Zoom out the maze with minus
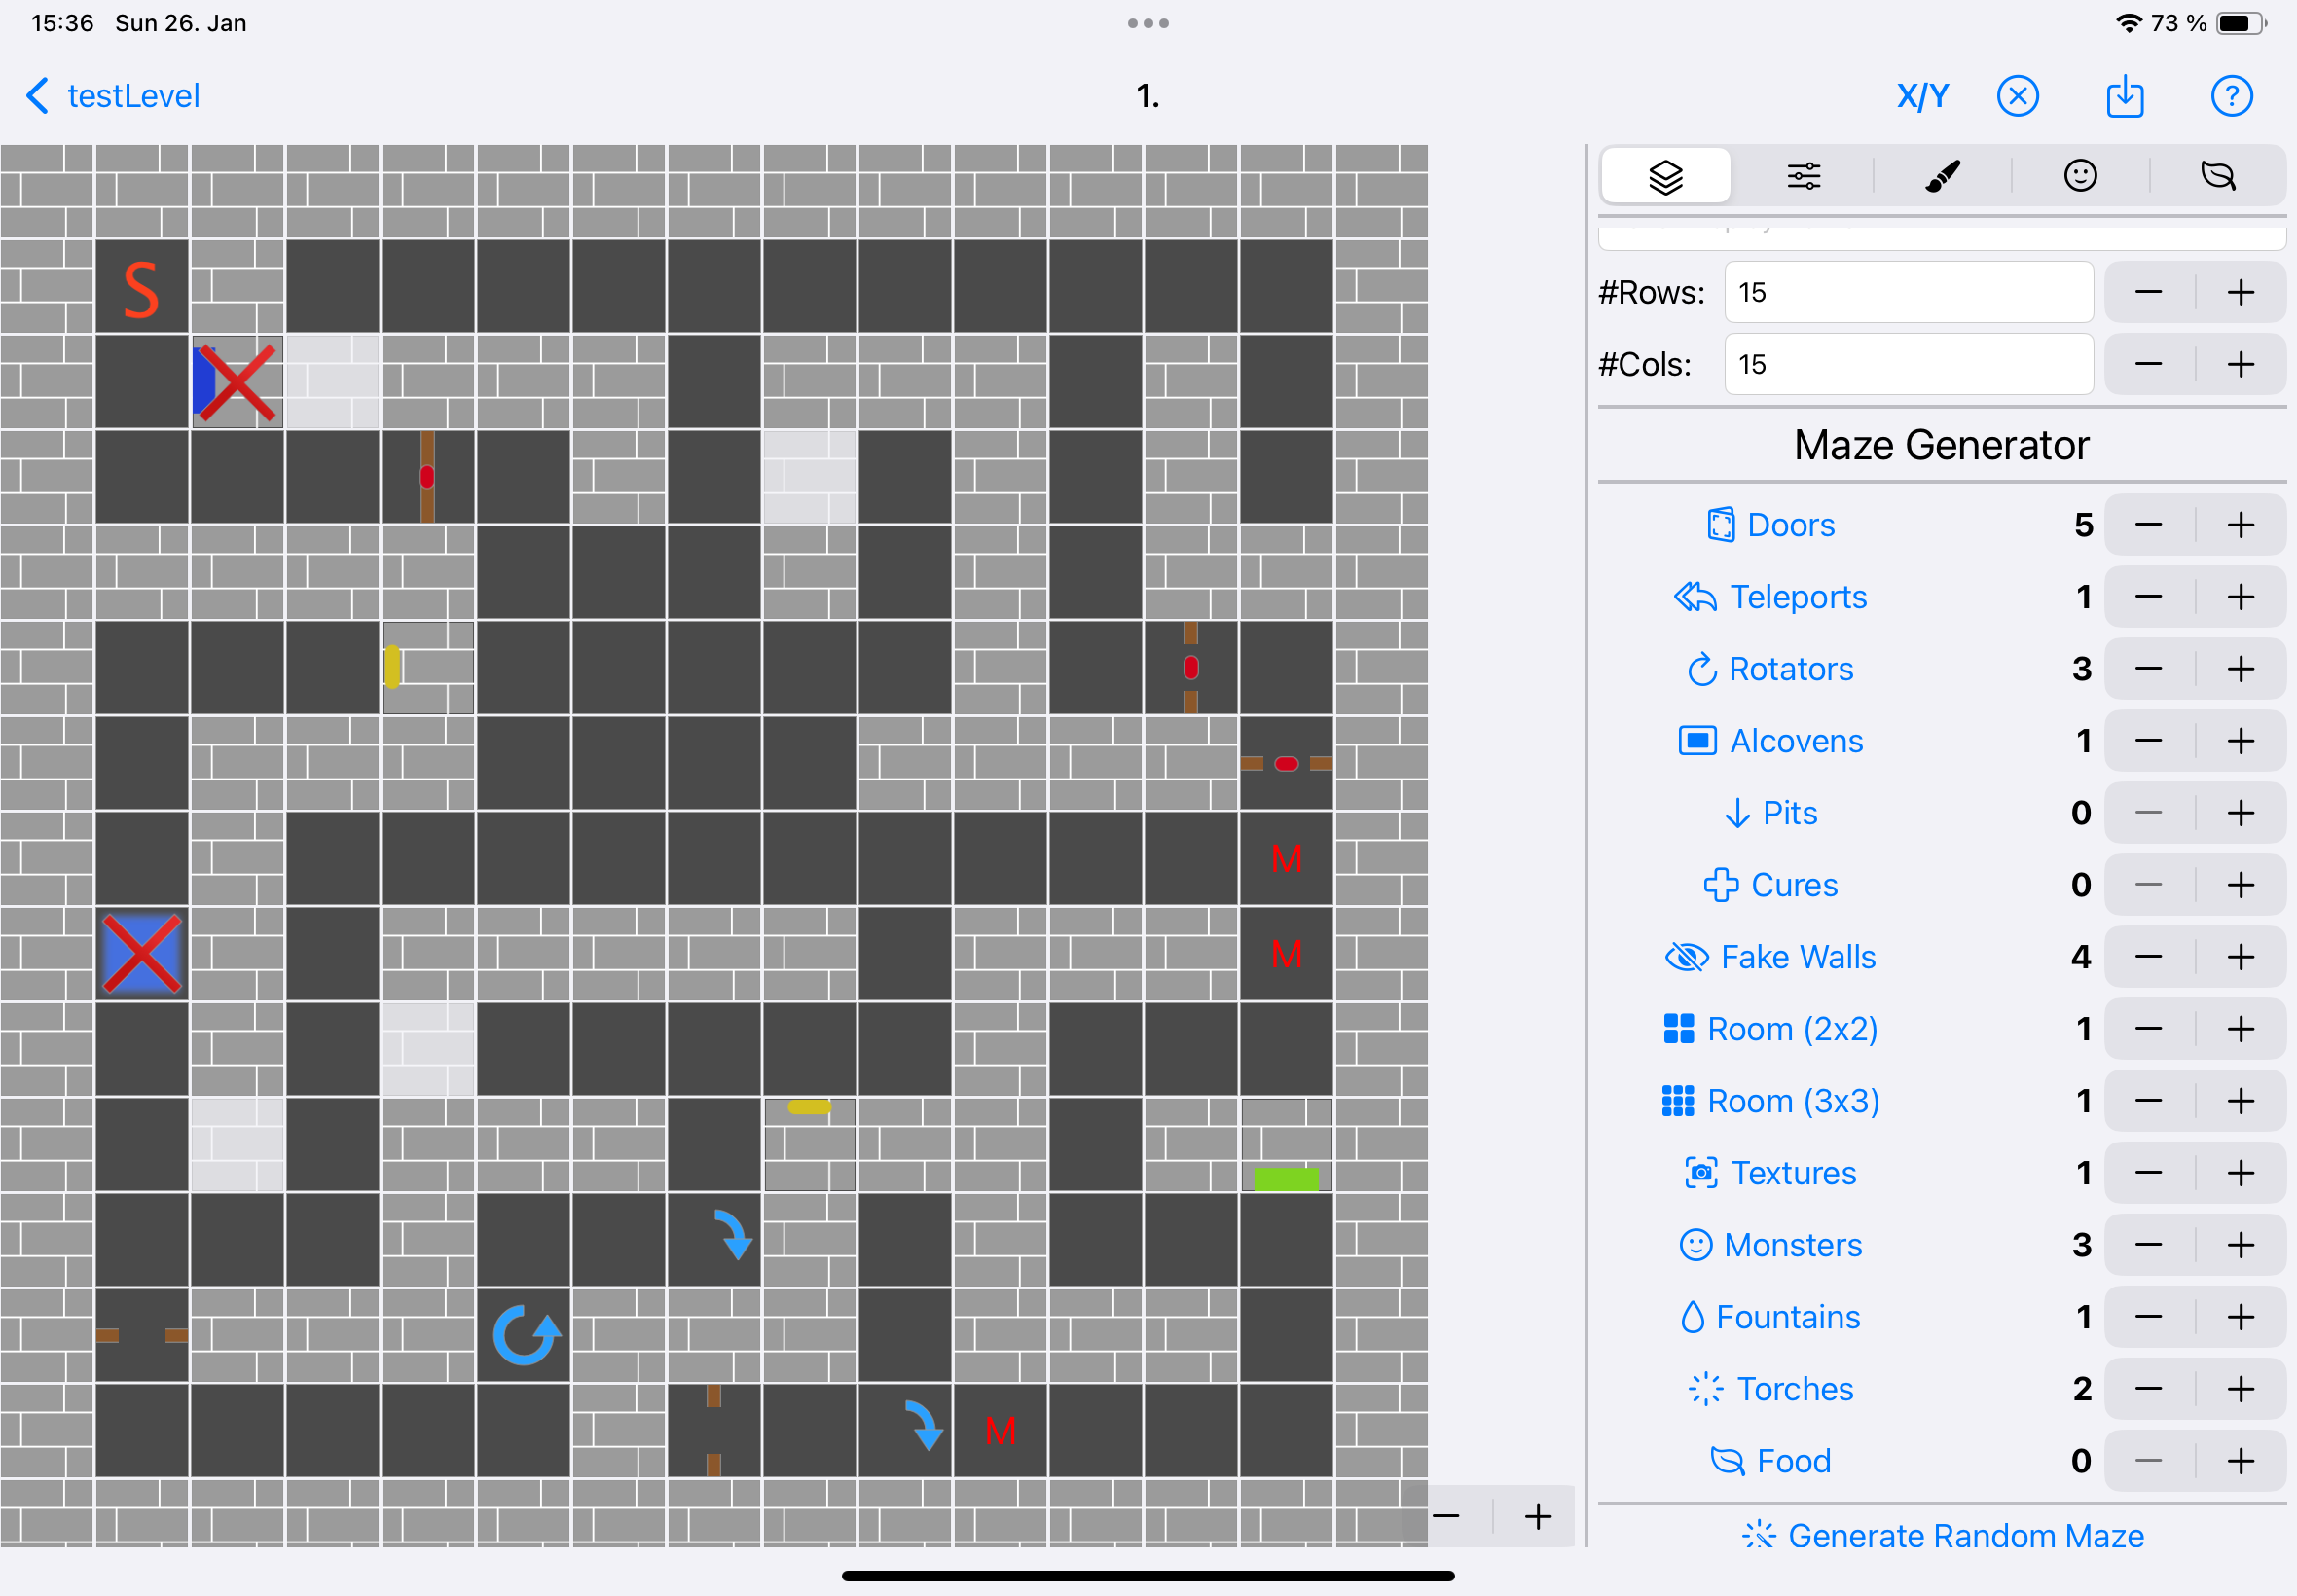This screenshot has height=1596, width=2297. [1446, 1517]
